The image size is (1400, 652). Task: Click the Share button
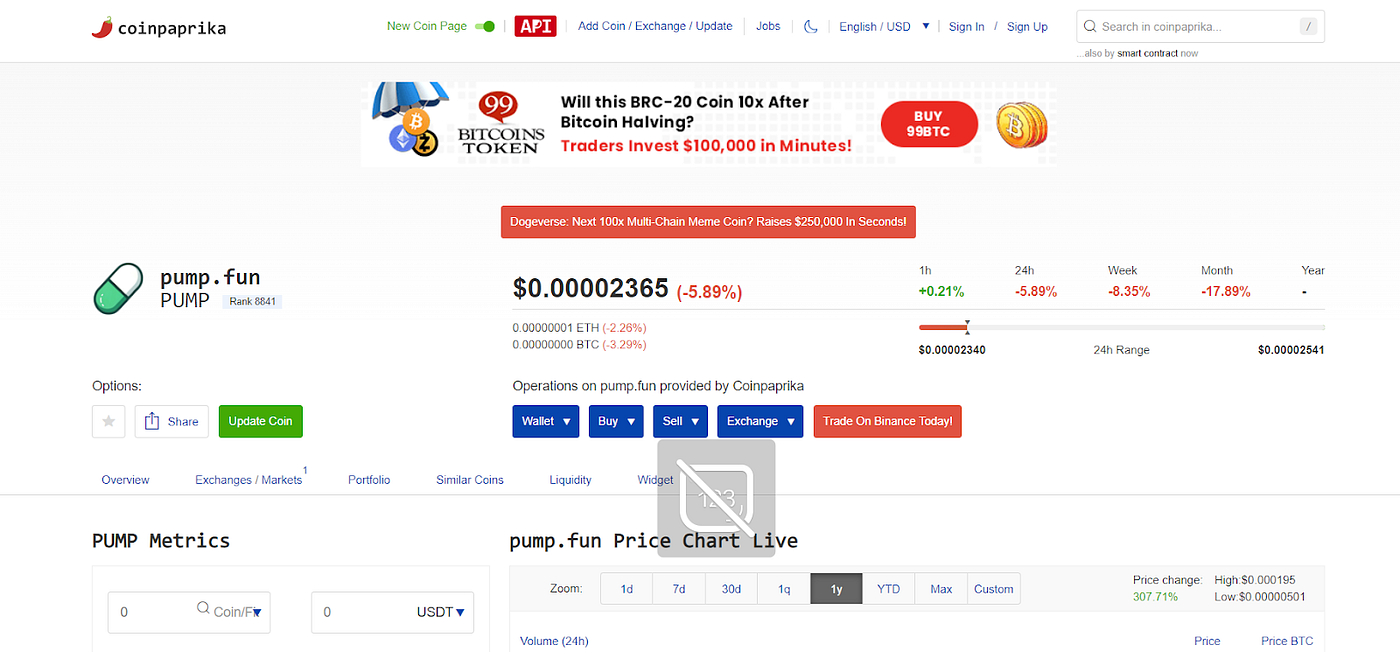click(171, 421)
